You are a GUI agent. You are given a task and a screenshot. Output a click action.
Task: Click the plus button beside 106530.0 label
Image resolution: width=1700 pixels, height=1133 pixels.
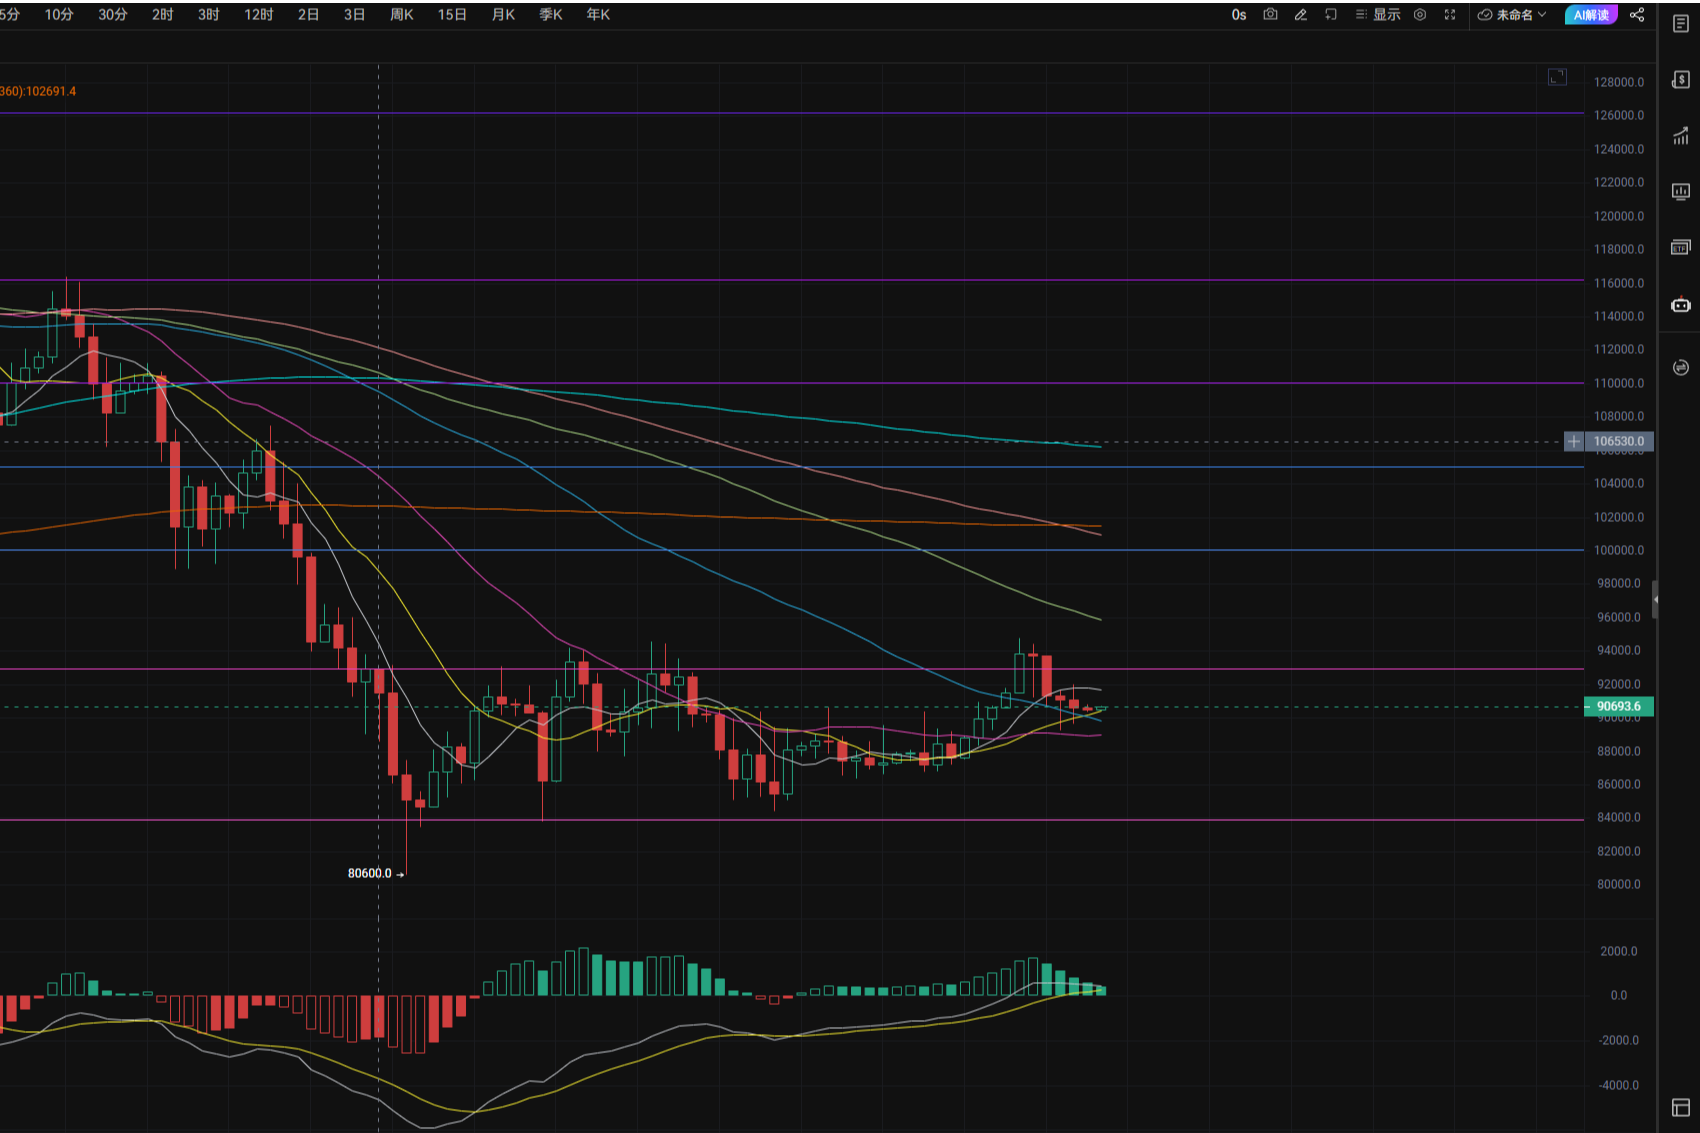point(1574,441)
